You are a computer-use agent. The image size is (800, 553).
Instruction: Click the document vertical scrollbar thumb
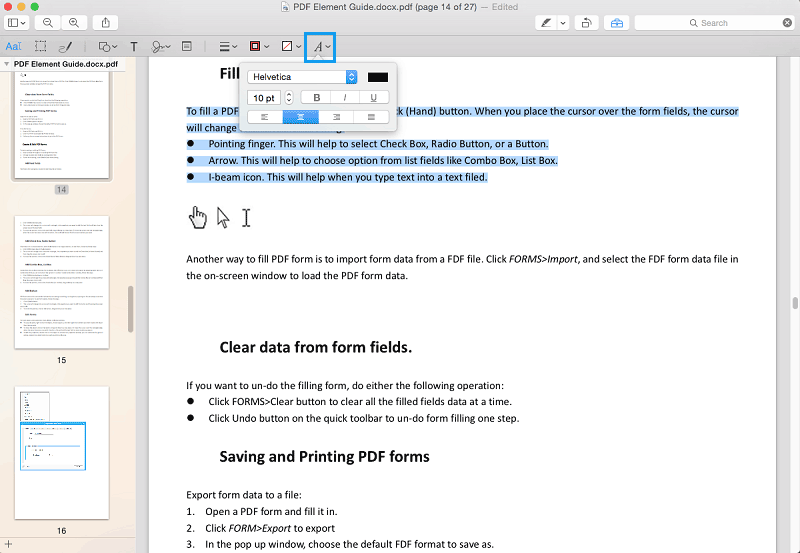pos(795,303)
